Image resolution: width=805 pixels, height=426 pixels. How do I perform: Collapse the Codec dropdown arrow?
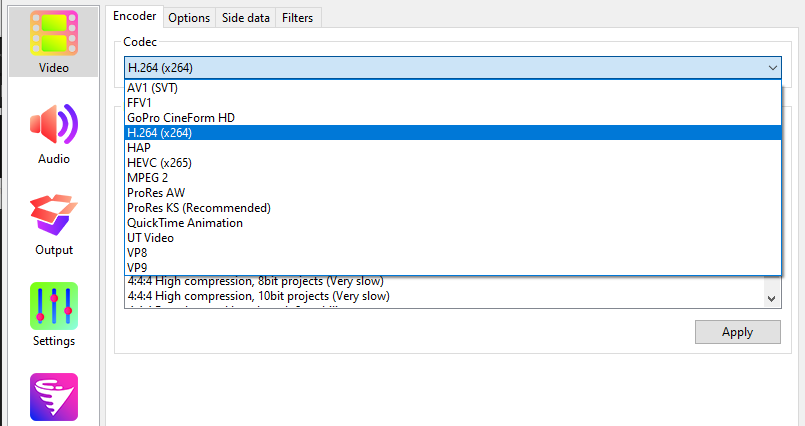pyautogui.click(x=772, y=68)
